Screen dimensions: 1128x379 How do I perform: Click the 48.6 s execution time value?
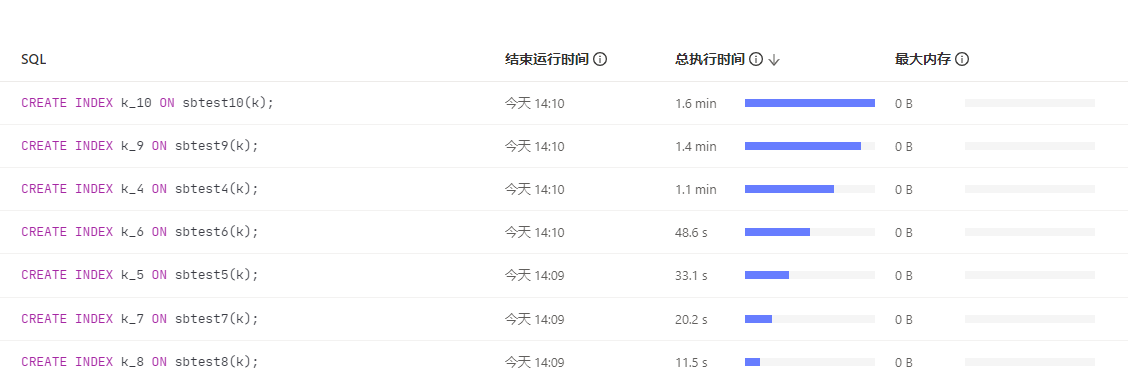(691, 233)
